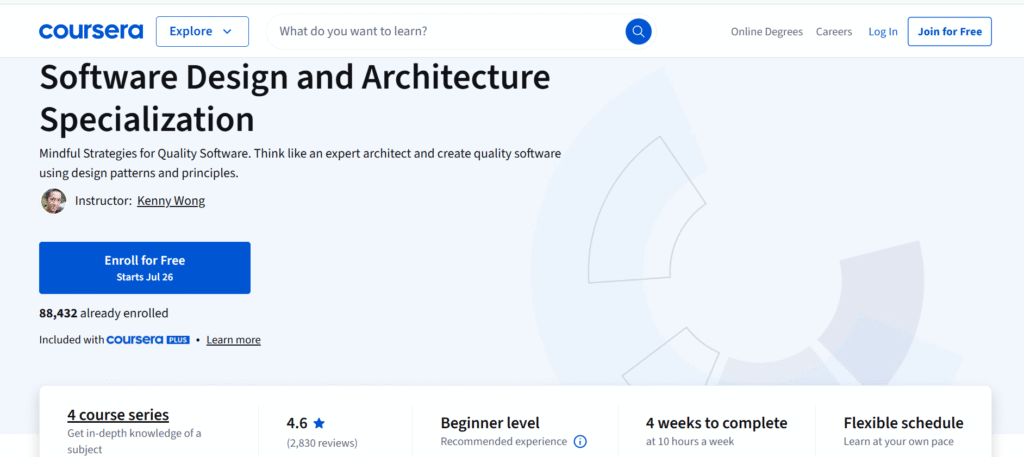Click the Coursera logo
Screen dimensions: 1024x457
[91, 31]
